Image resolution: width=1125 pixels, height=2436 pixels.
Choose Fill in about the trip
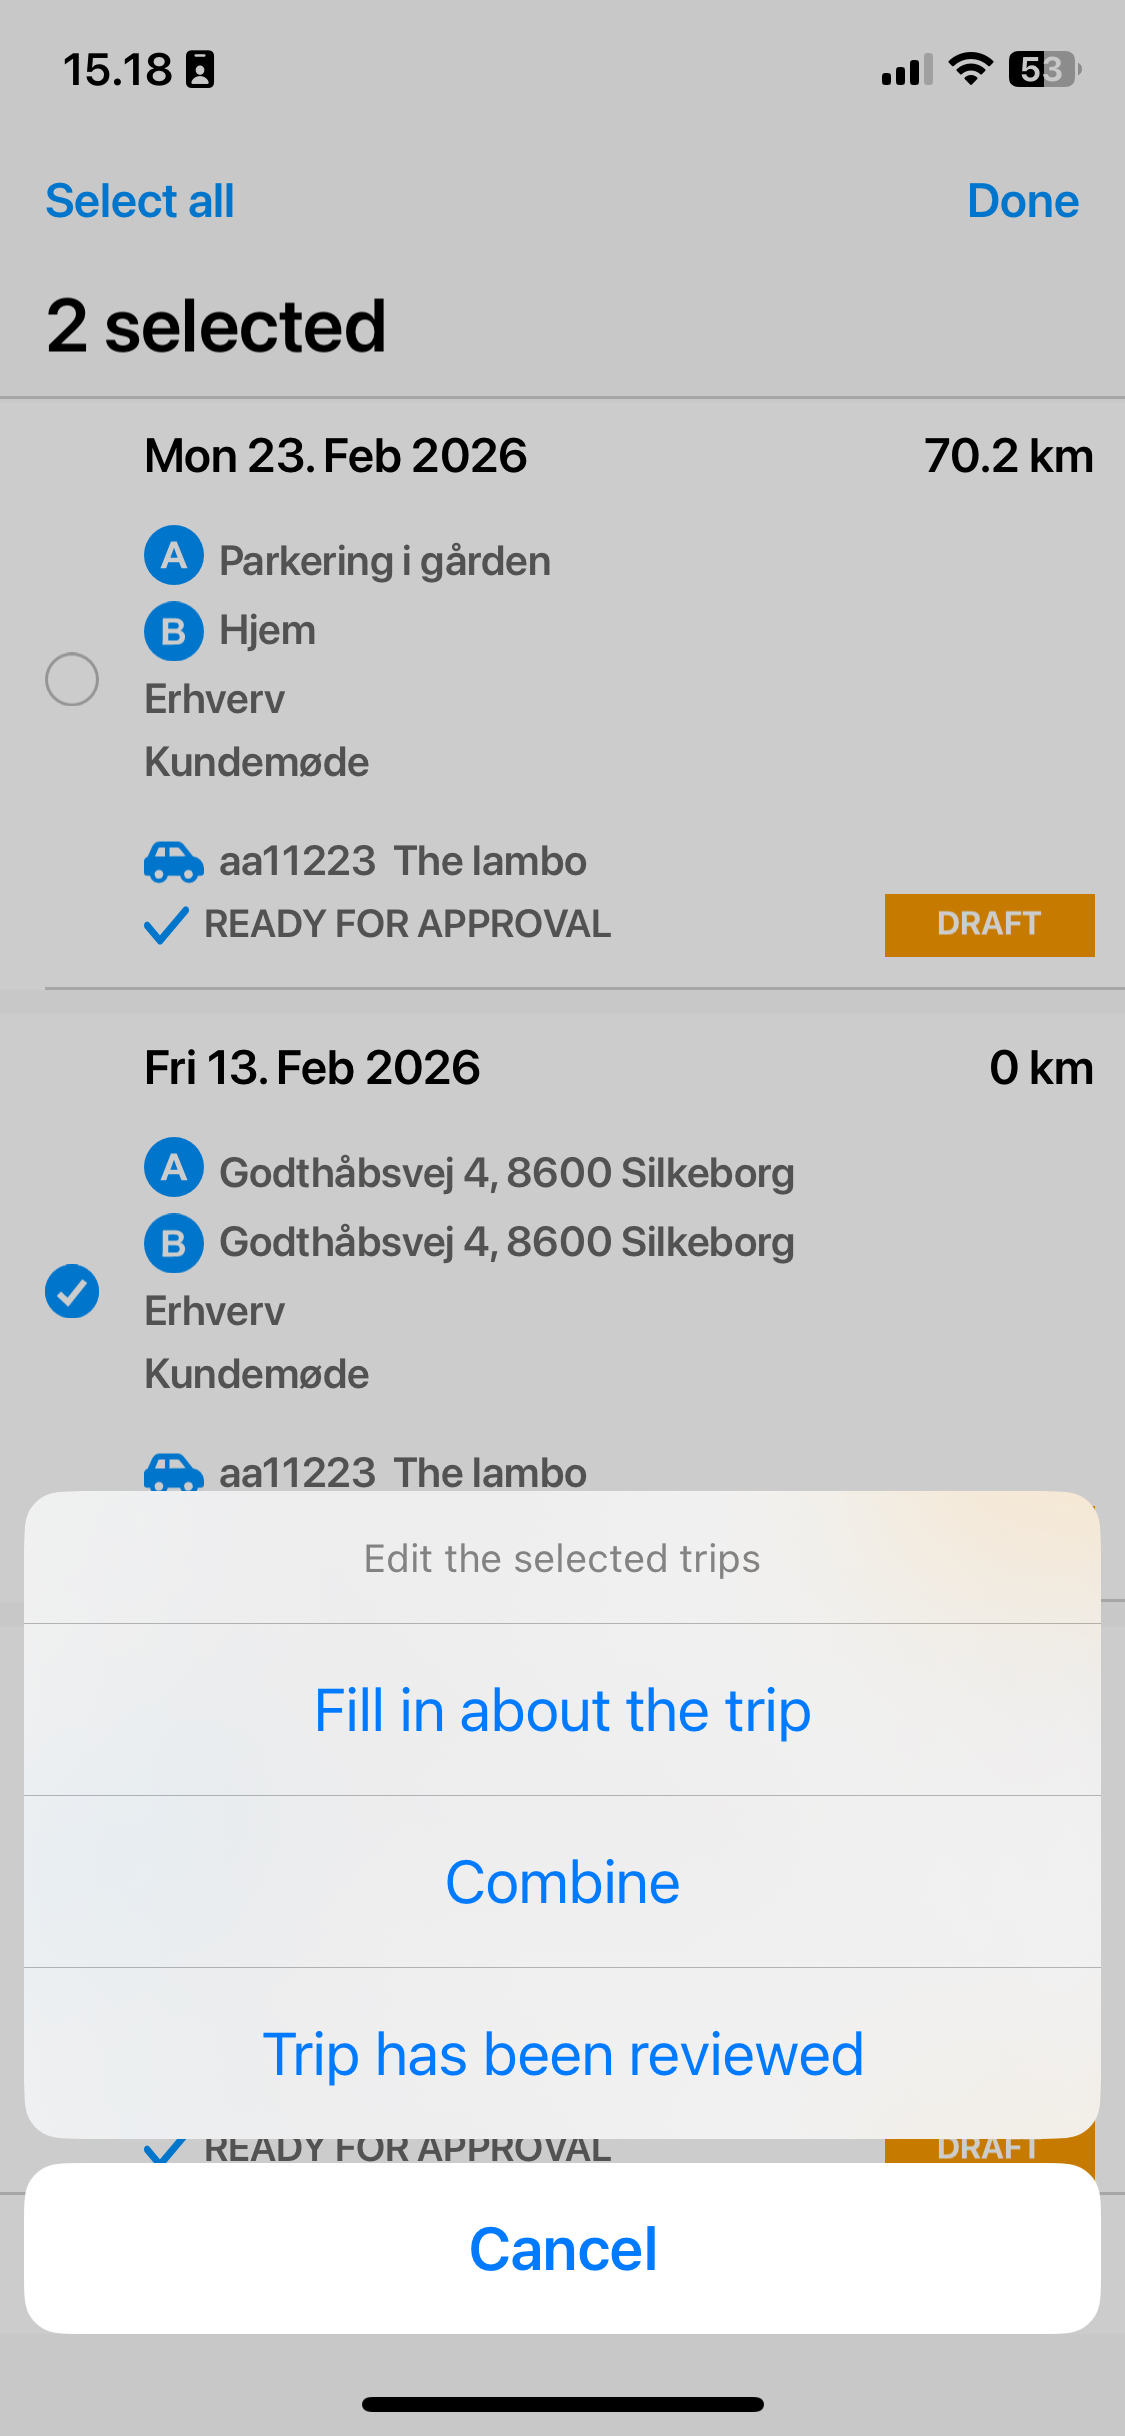(562, 1710)
